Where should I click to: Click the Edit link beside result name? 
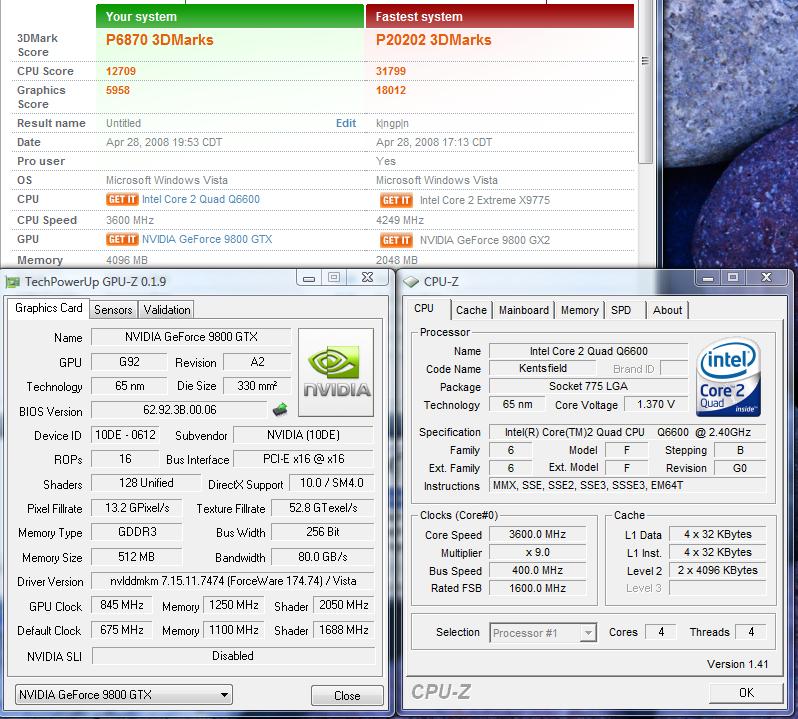(x=346, y=123)
